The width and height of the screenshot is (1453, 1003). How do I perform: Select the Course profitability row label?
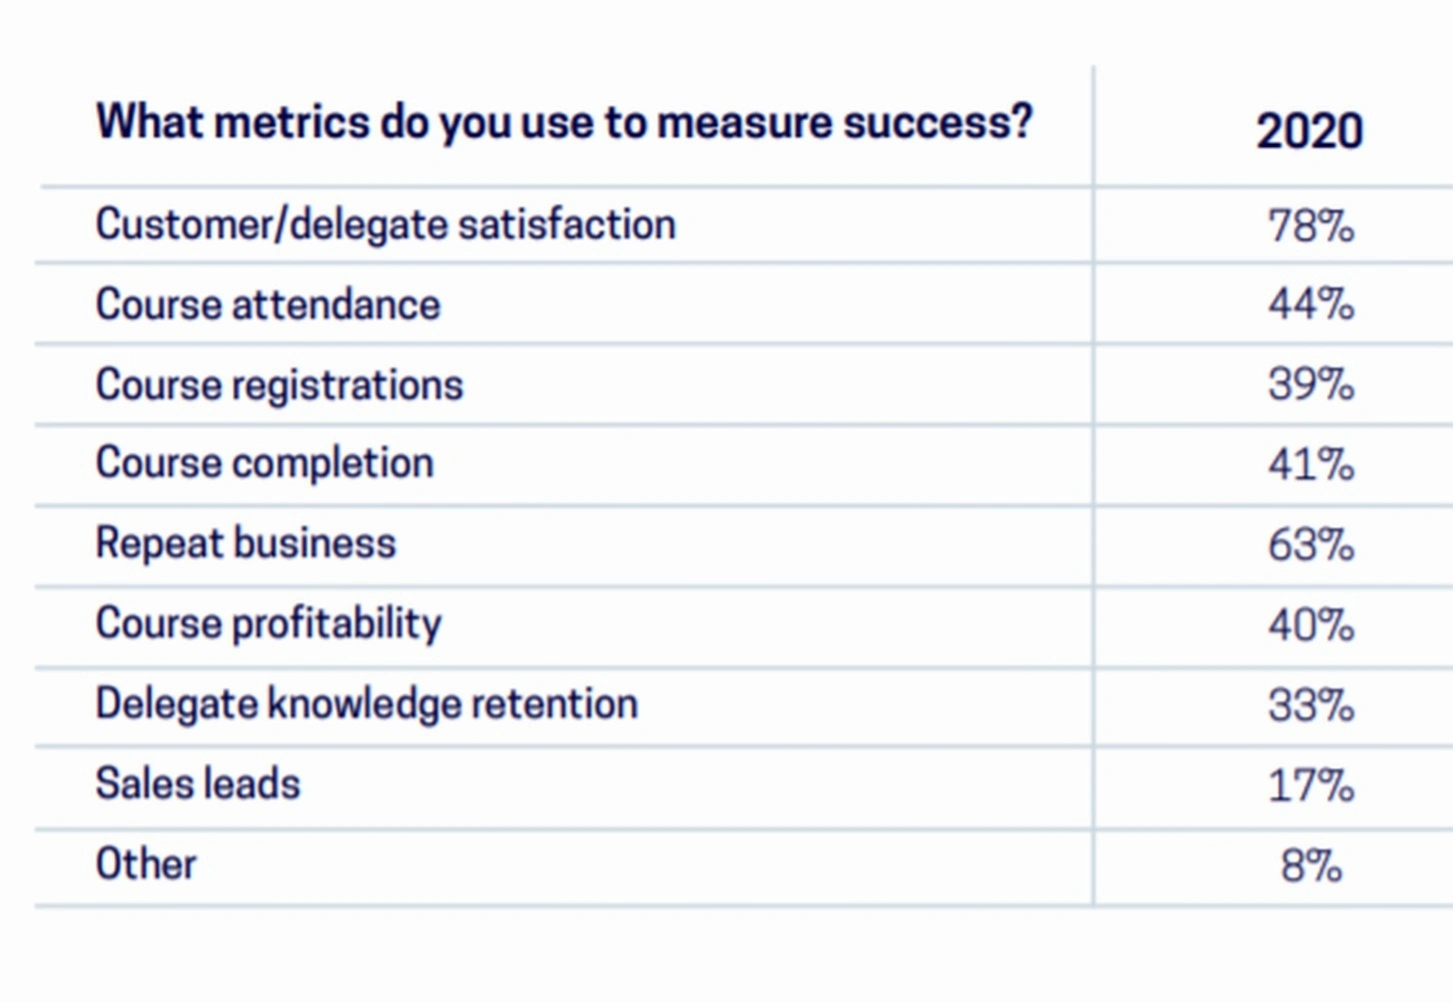coord(268,624)
